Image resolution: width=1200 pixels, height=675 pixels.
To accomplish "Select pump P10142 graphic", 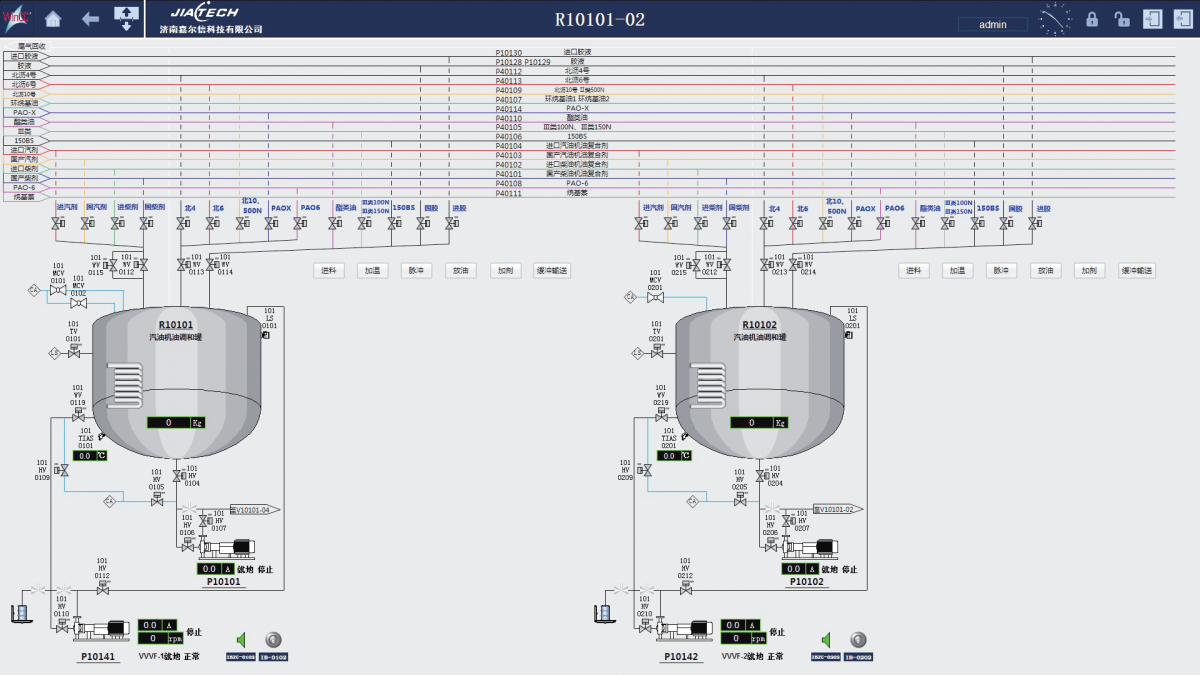I will (684, 629).
